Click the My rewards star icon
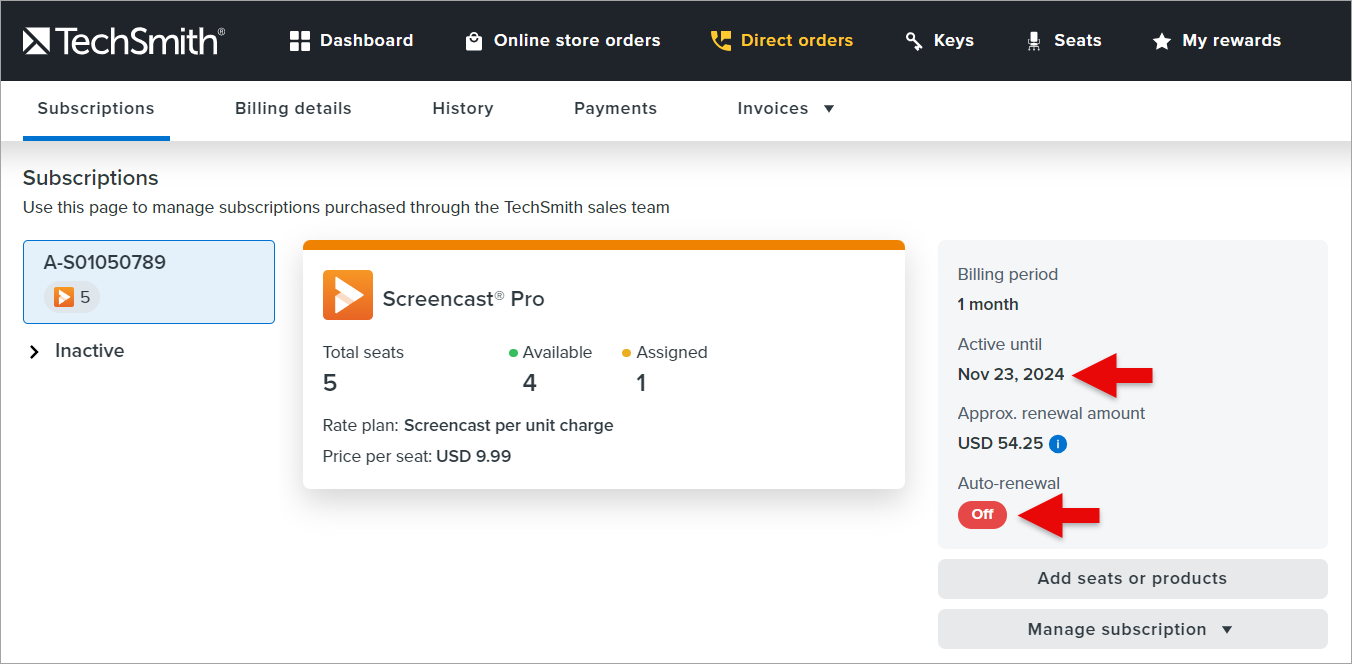 click(1161, 41)
